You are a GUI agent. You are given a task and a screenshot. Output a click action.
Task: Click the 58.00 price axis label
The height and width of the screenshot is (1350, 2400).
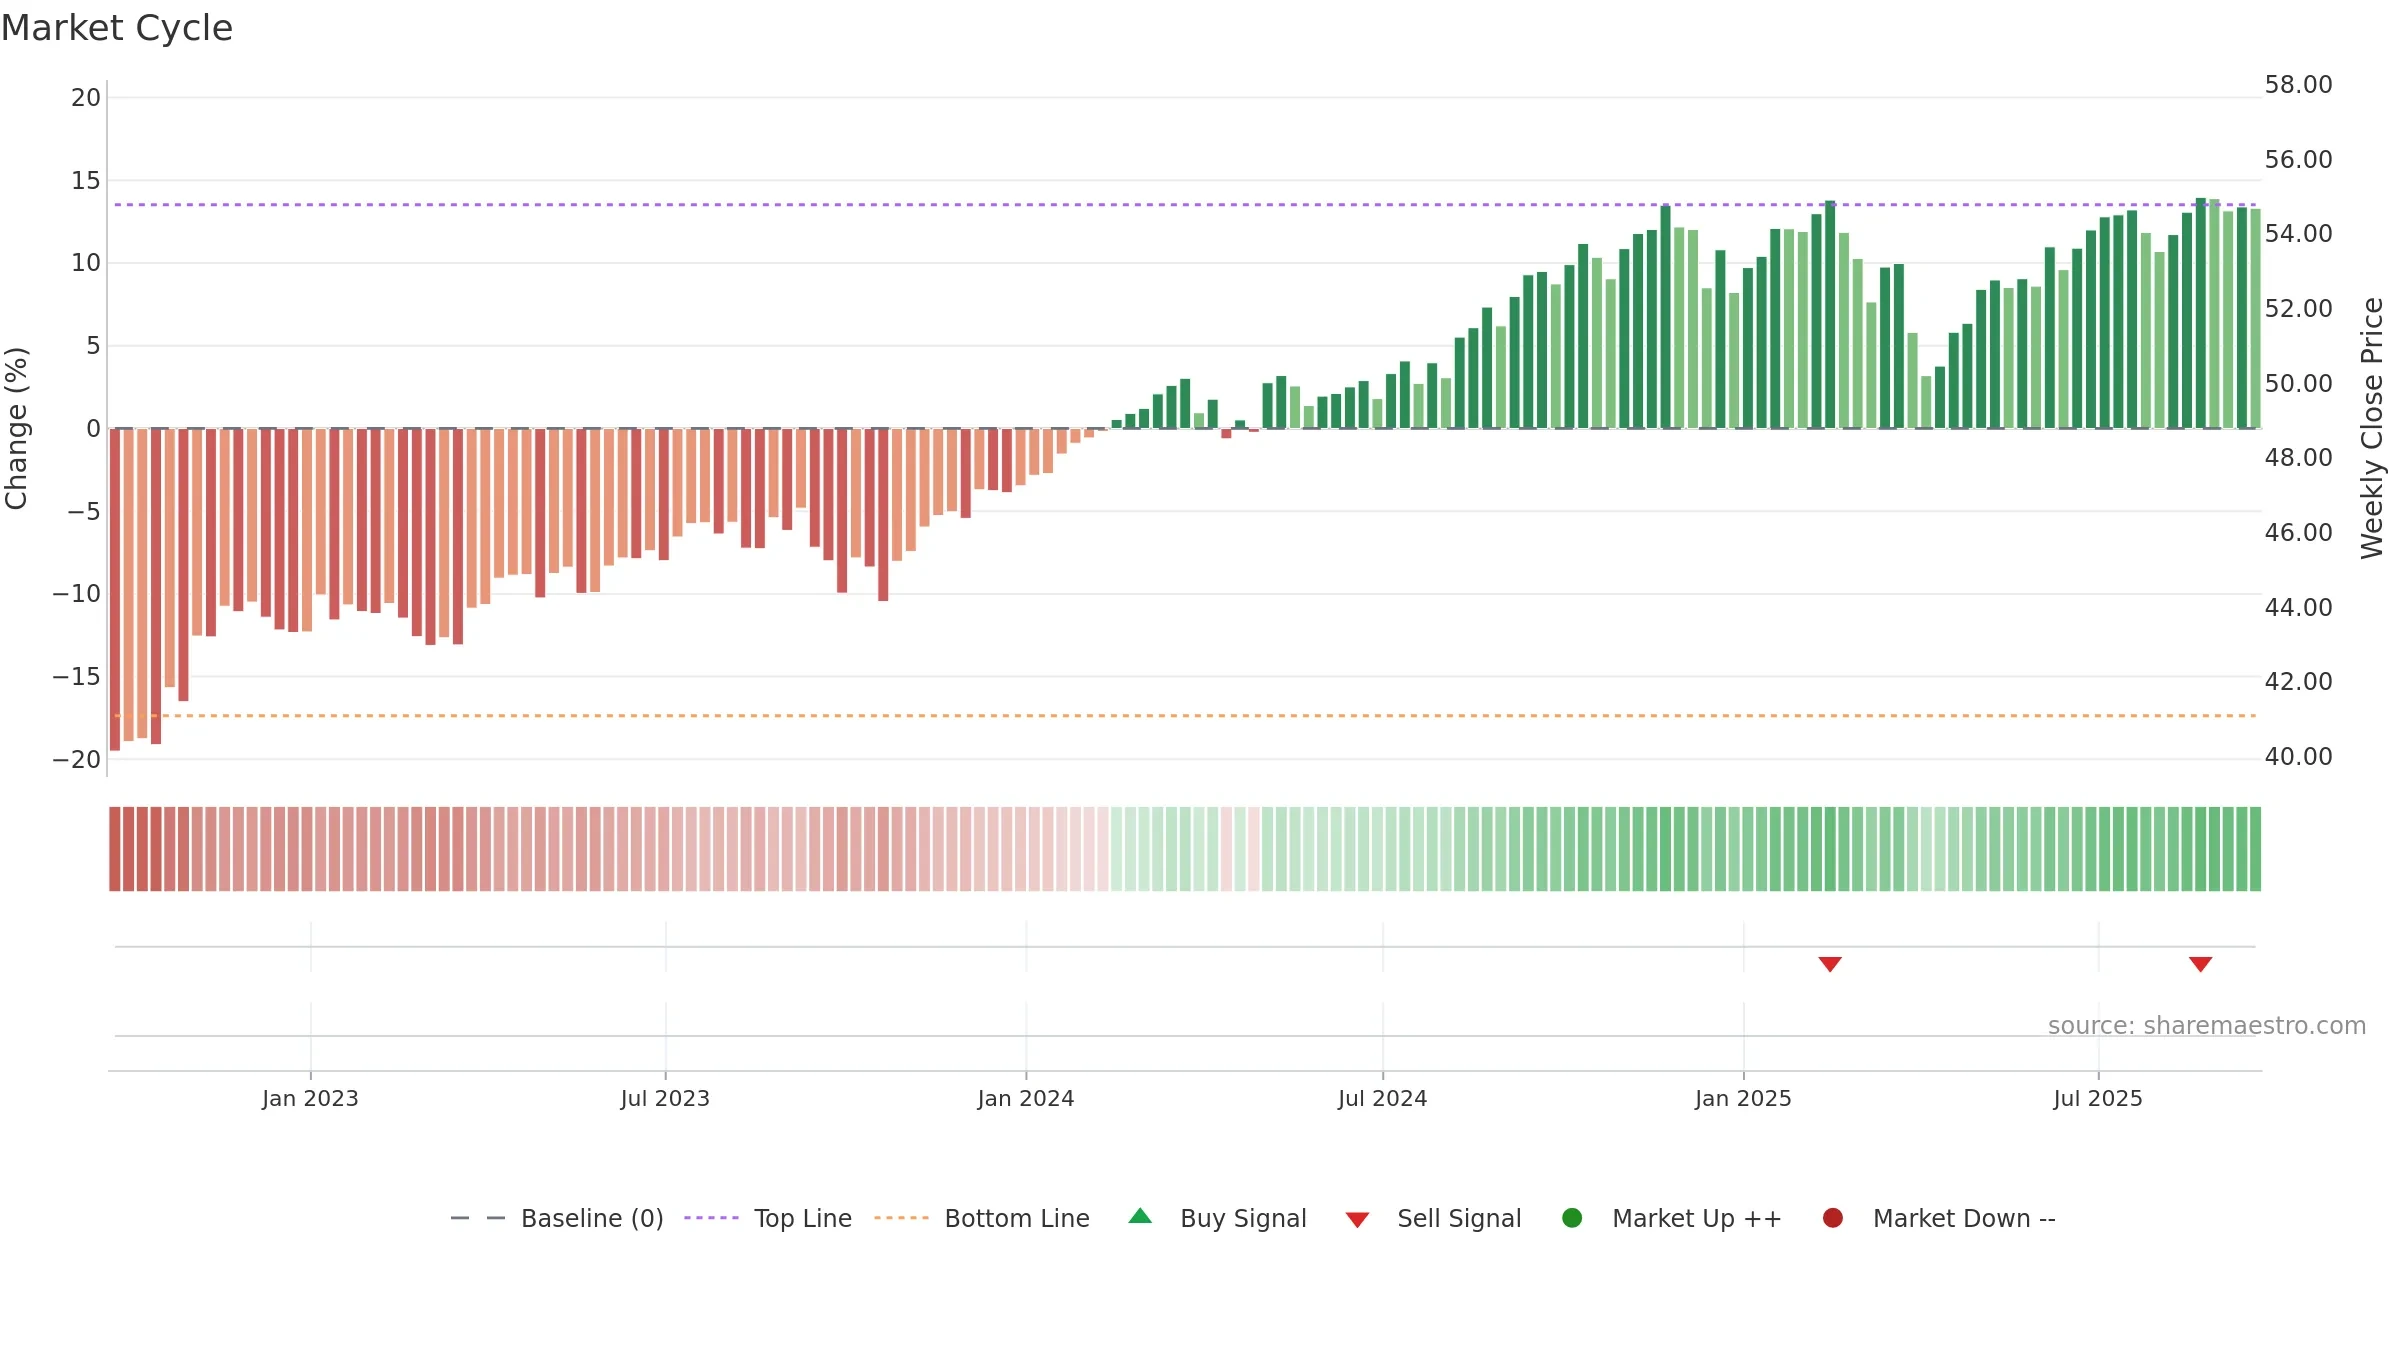pyautogui.click(x=2298, y=85)
